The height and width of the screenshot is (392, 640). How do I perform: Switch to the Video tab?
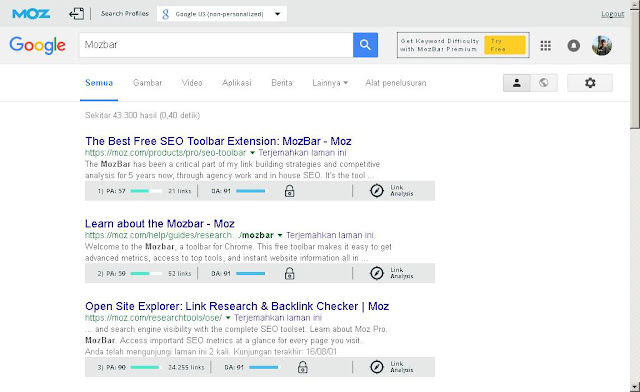[x=192, y=83]
